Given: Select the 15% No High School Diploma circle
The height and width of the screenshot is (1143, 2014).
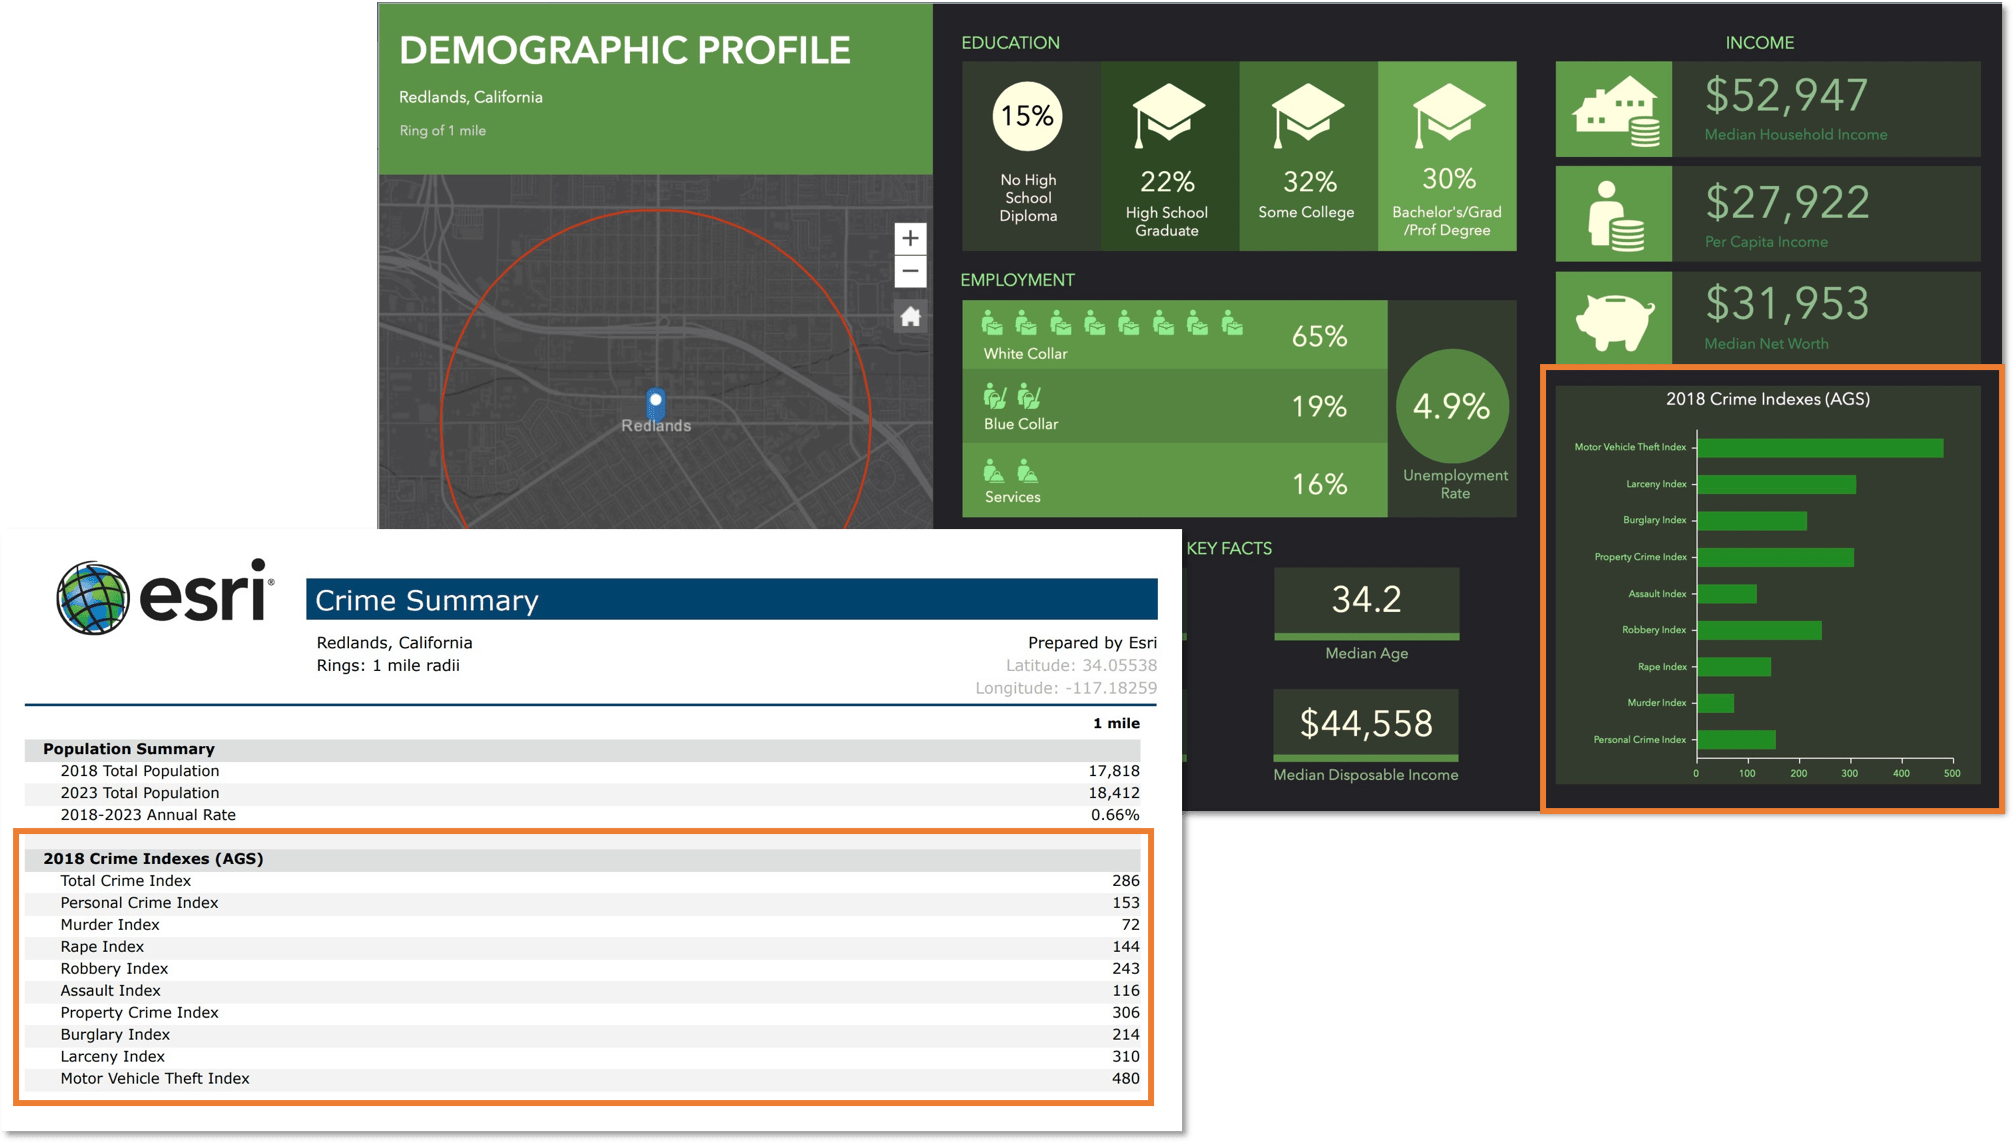Looking at the screenshot, I should tap(1027, 117).
